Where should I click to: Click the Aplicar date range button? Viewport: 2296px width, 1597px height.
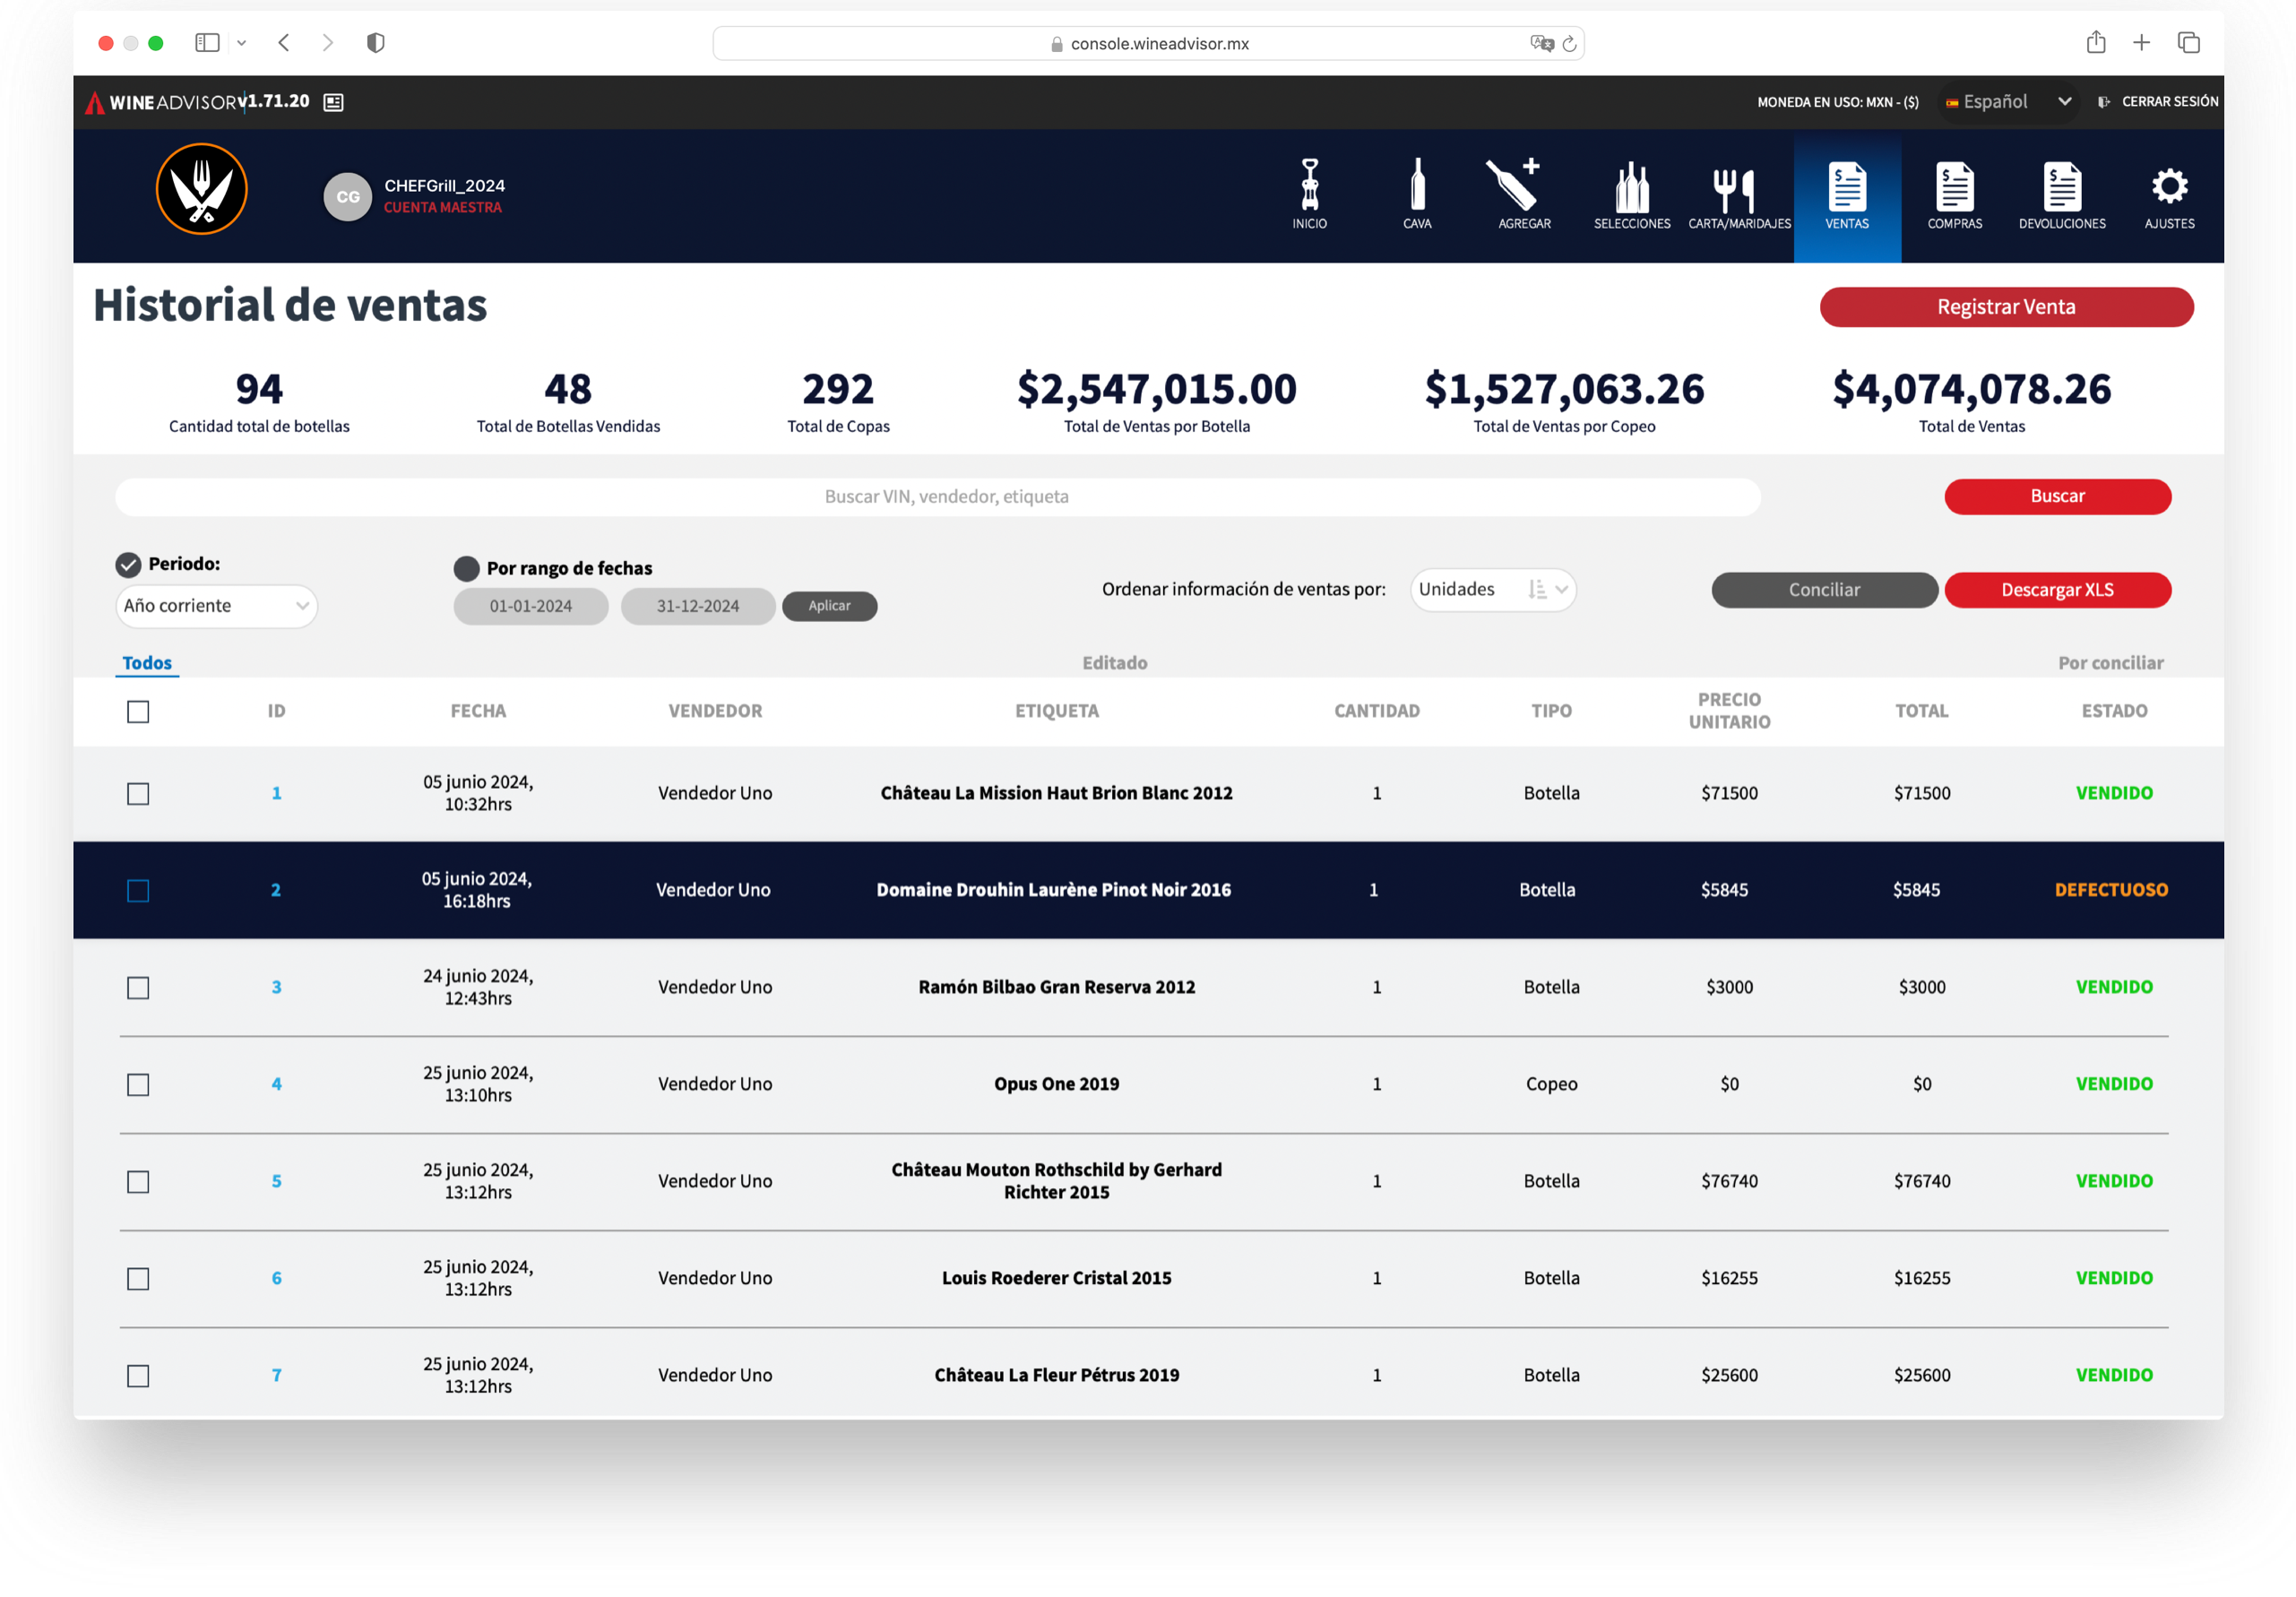point(829,606)
